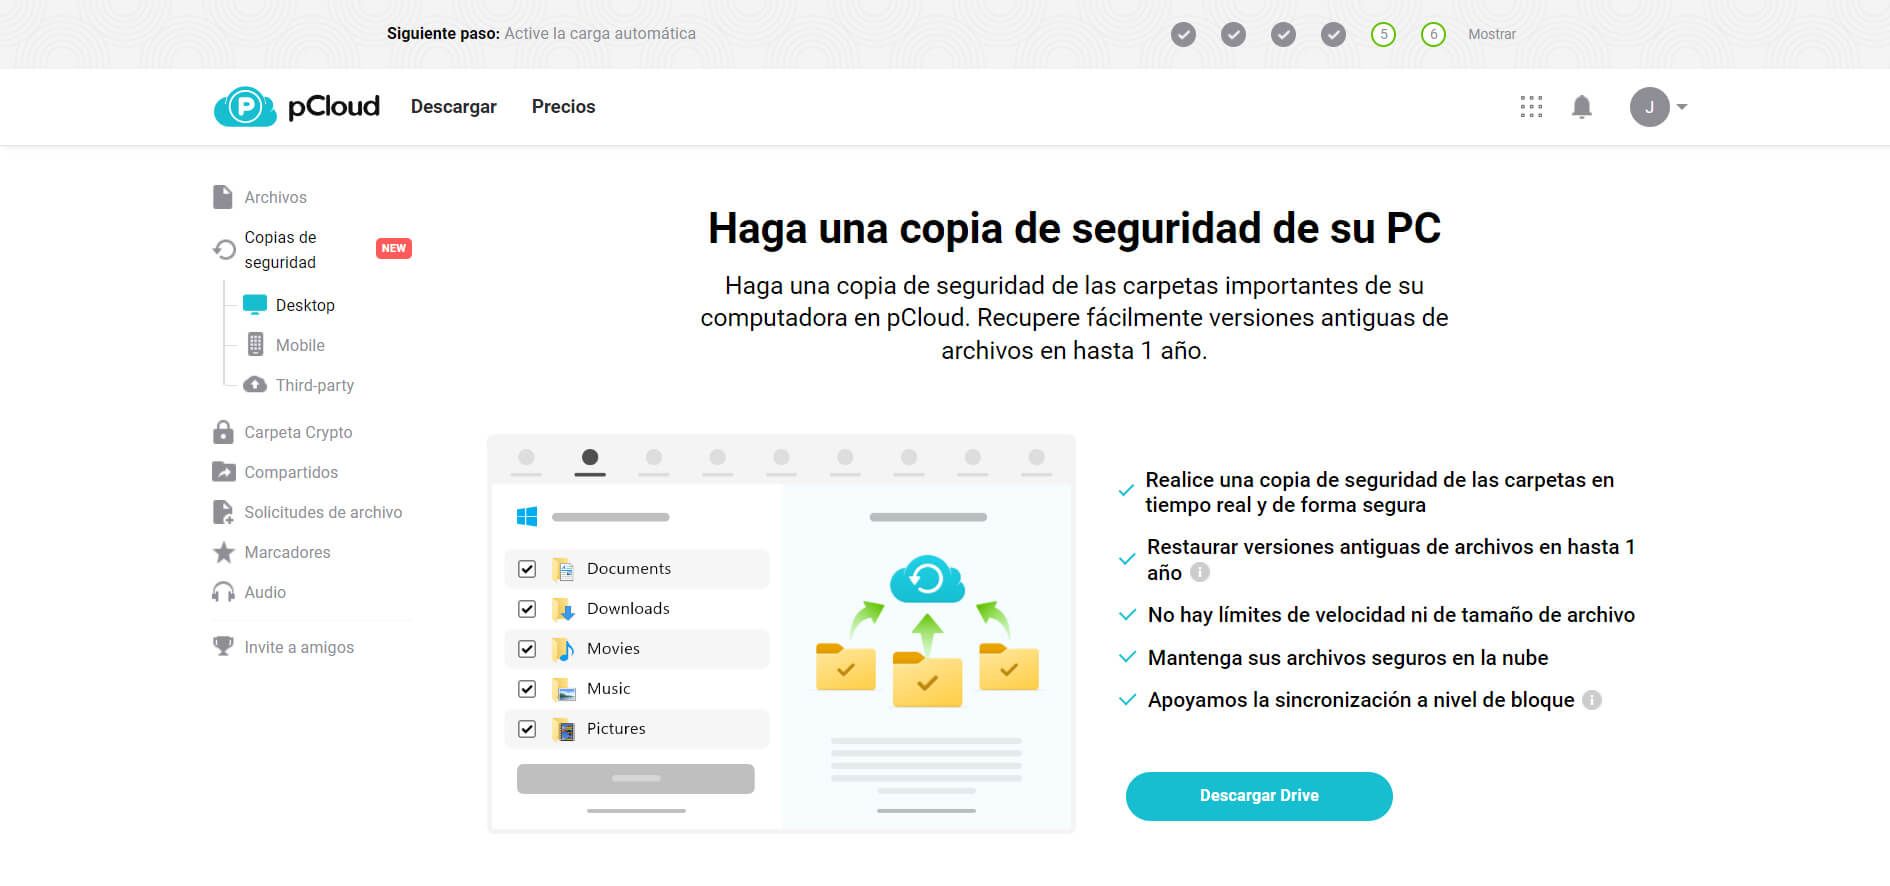Open Marcadores section
The image size is (1890, 886).
tap(287, 552)
